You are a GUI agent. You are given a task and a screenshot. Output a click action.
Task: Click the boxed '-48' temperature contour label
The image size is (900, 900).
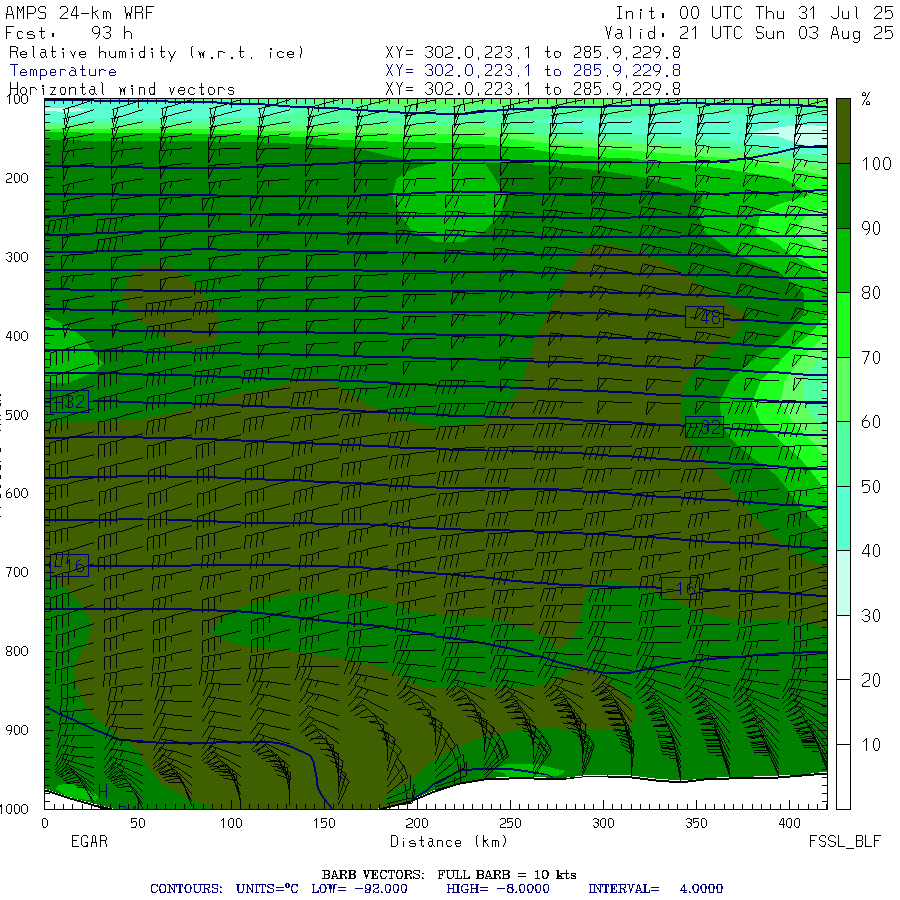coord(704,317)
